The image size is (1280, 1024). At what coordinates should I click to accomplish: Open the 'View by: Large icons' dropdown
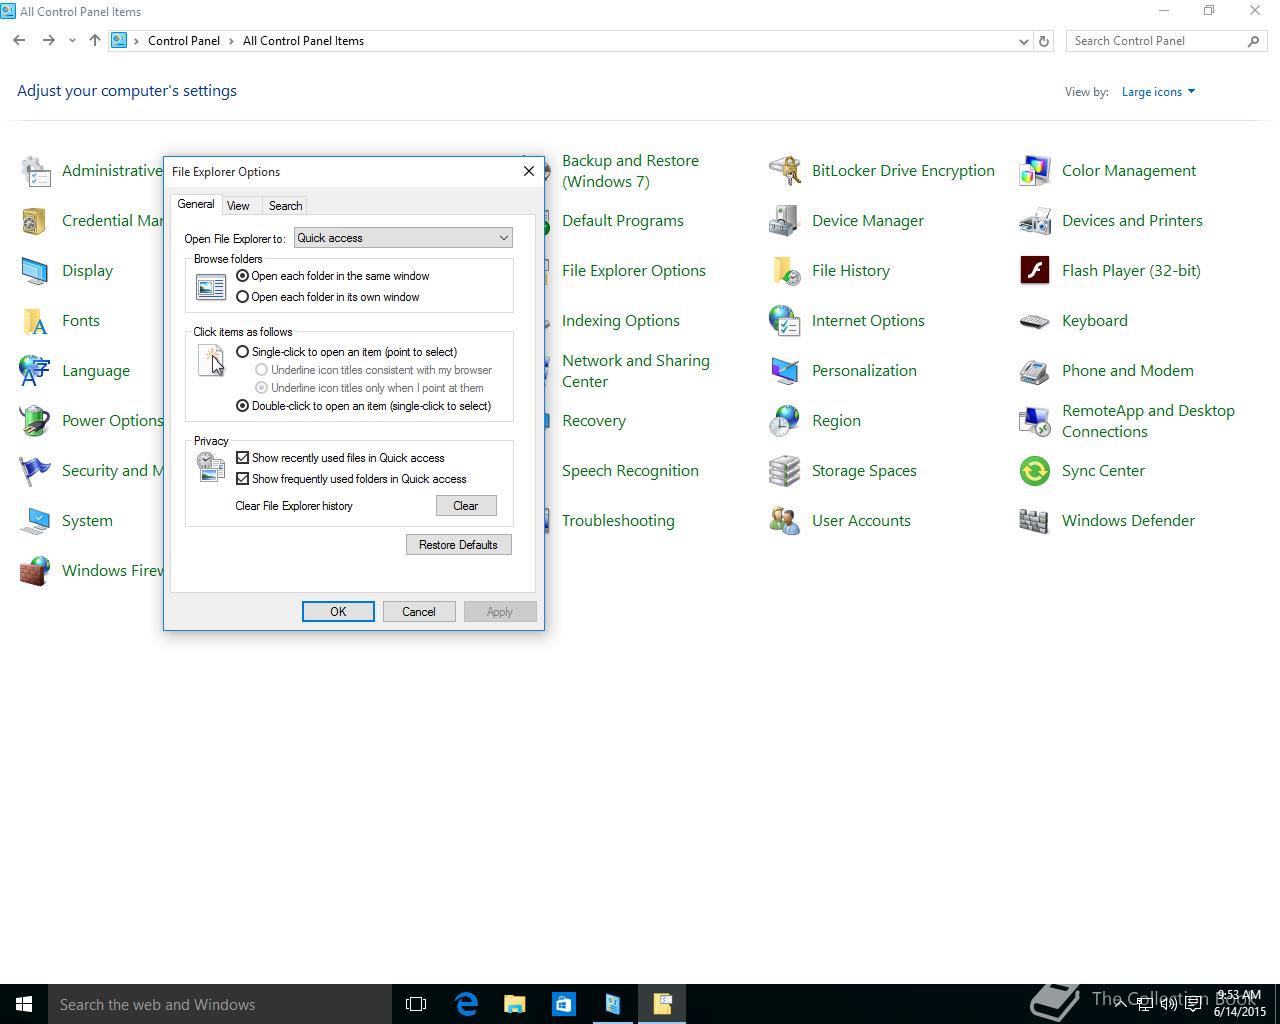coord(1158,92)
